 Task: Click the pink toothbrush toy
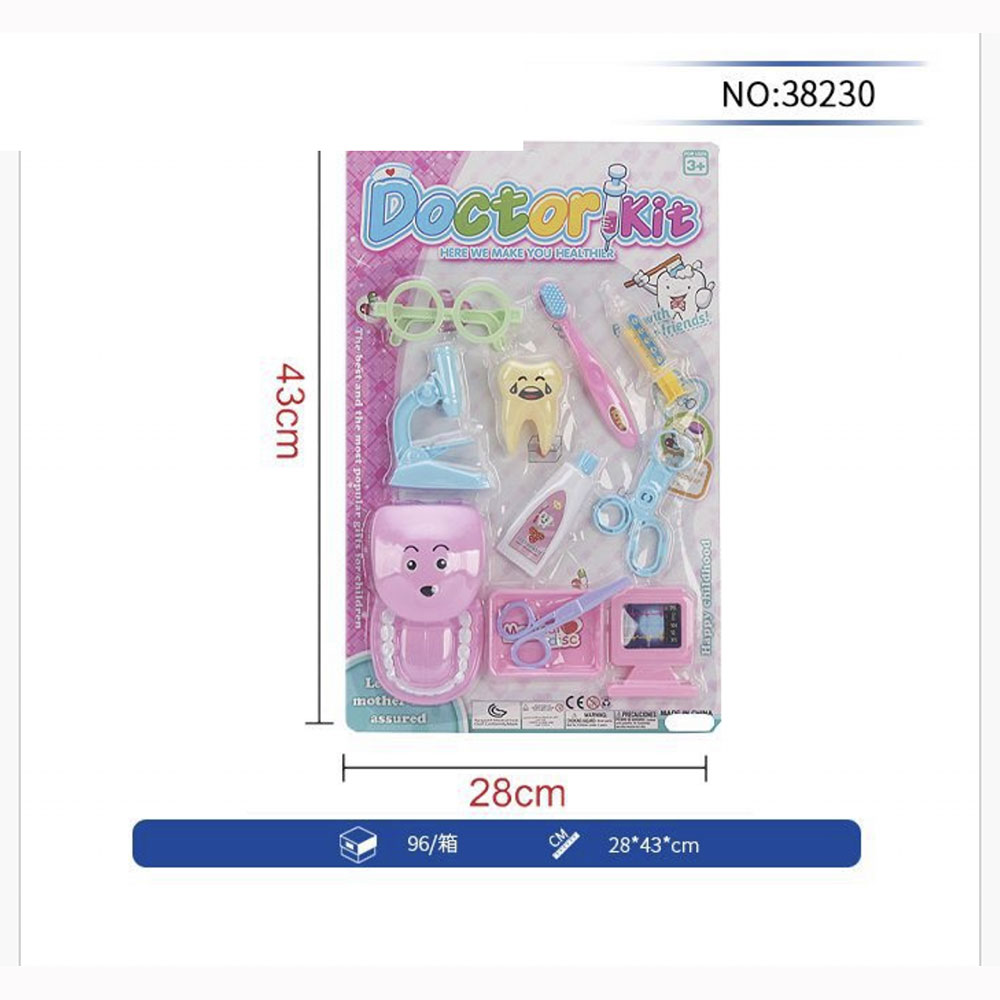[x=587, y=362]
